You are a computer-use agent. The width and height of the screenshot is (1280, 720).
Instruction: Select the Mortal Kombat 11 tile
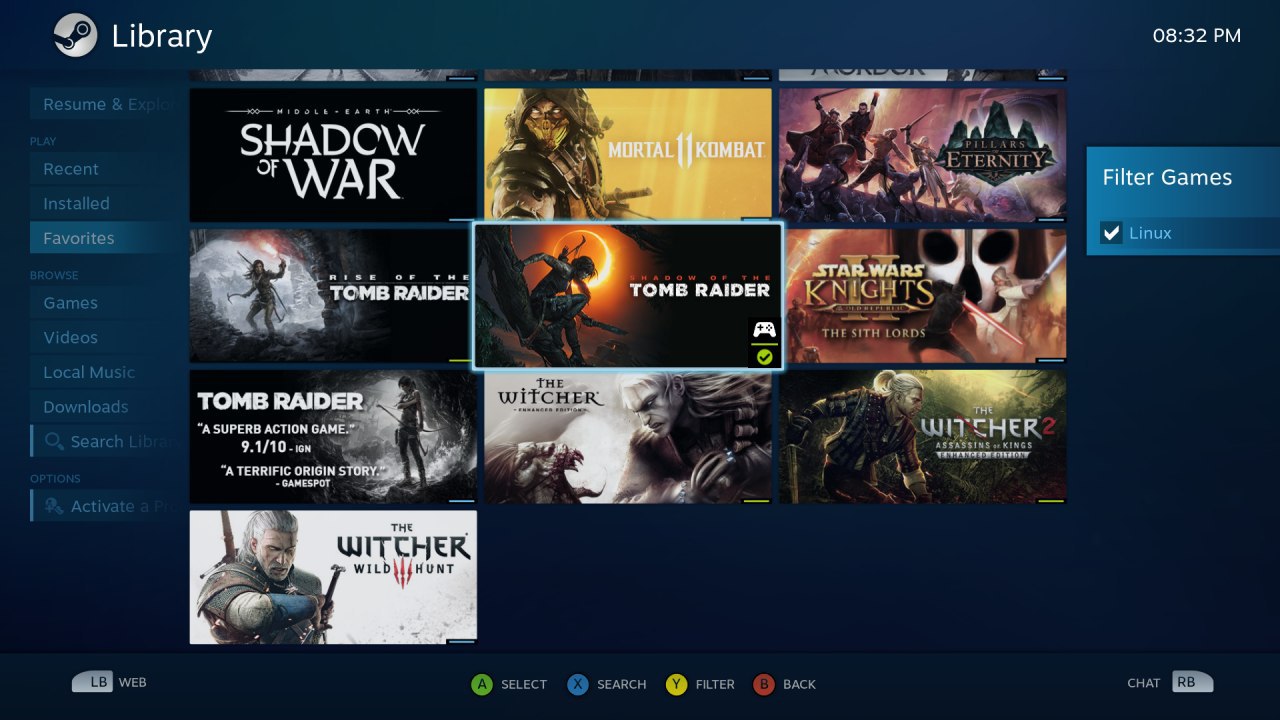(628, 155)
